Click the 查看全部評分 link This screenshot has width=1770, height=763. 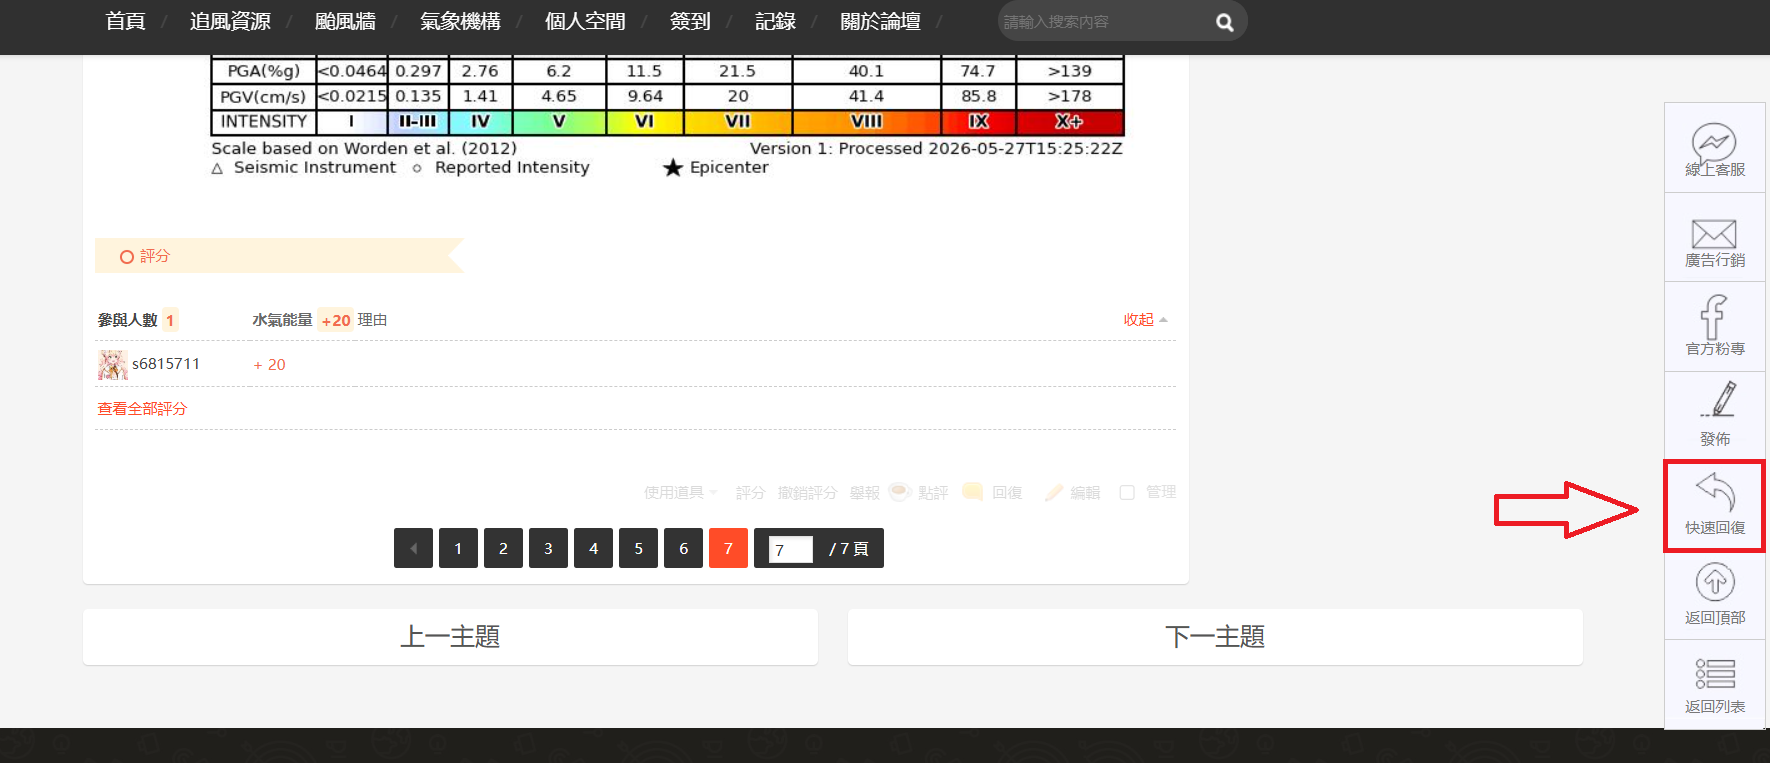[142, 409]
